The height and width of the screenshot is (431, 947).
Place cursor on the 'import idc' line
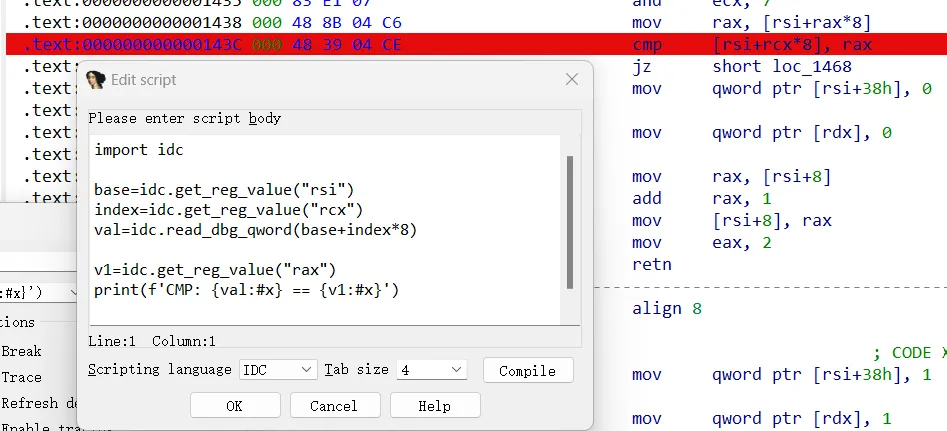click(x=139, y=150)
